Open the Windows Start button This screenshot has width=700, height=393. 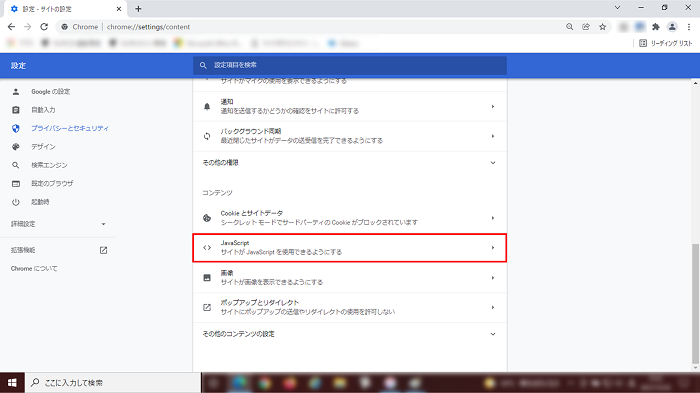[12, 383]
